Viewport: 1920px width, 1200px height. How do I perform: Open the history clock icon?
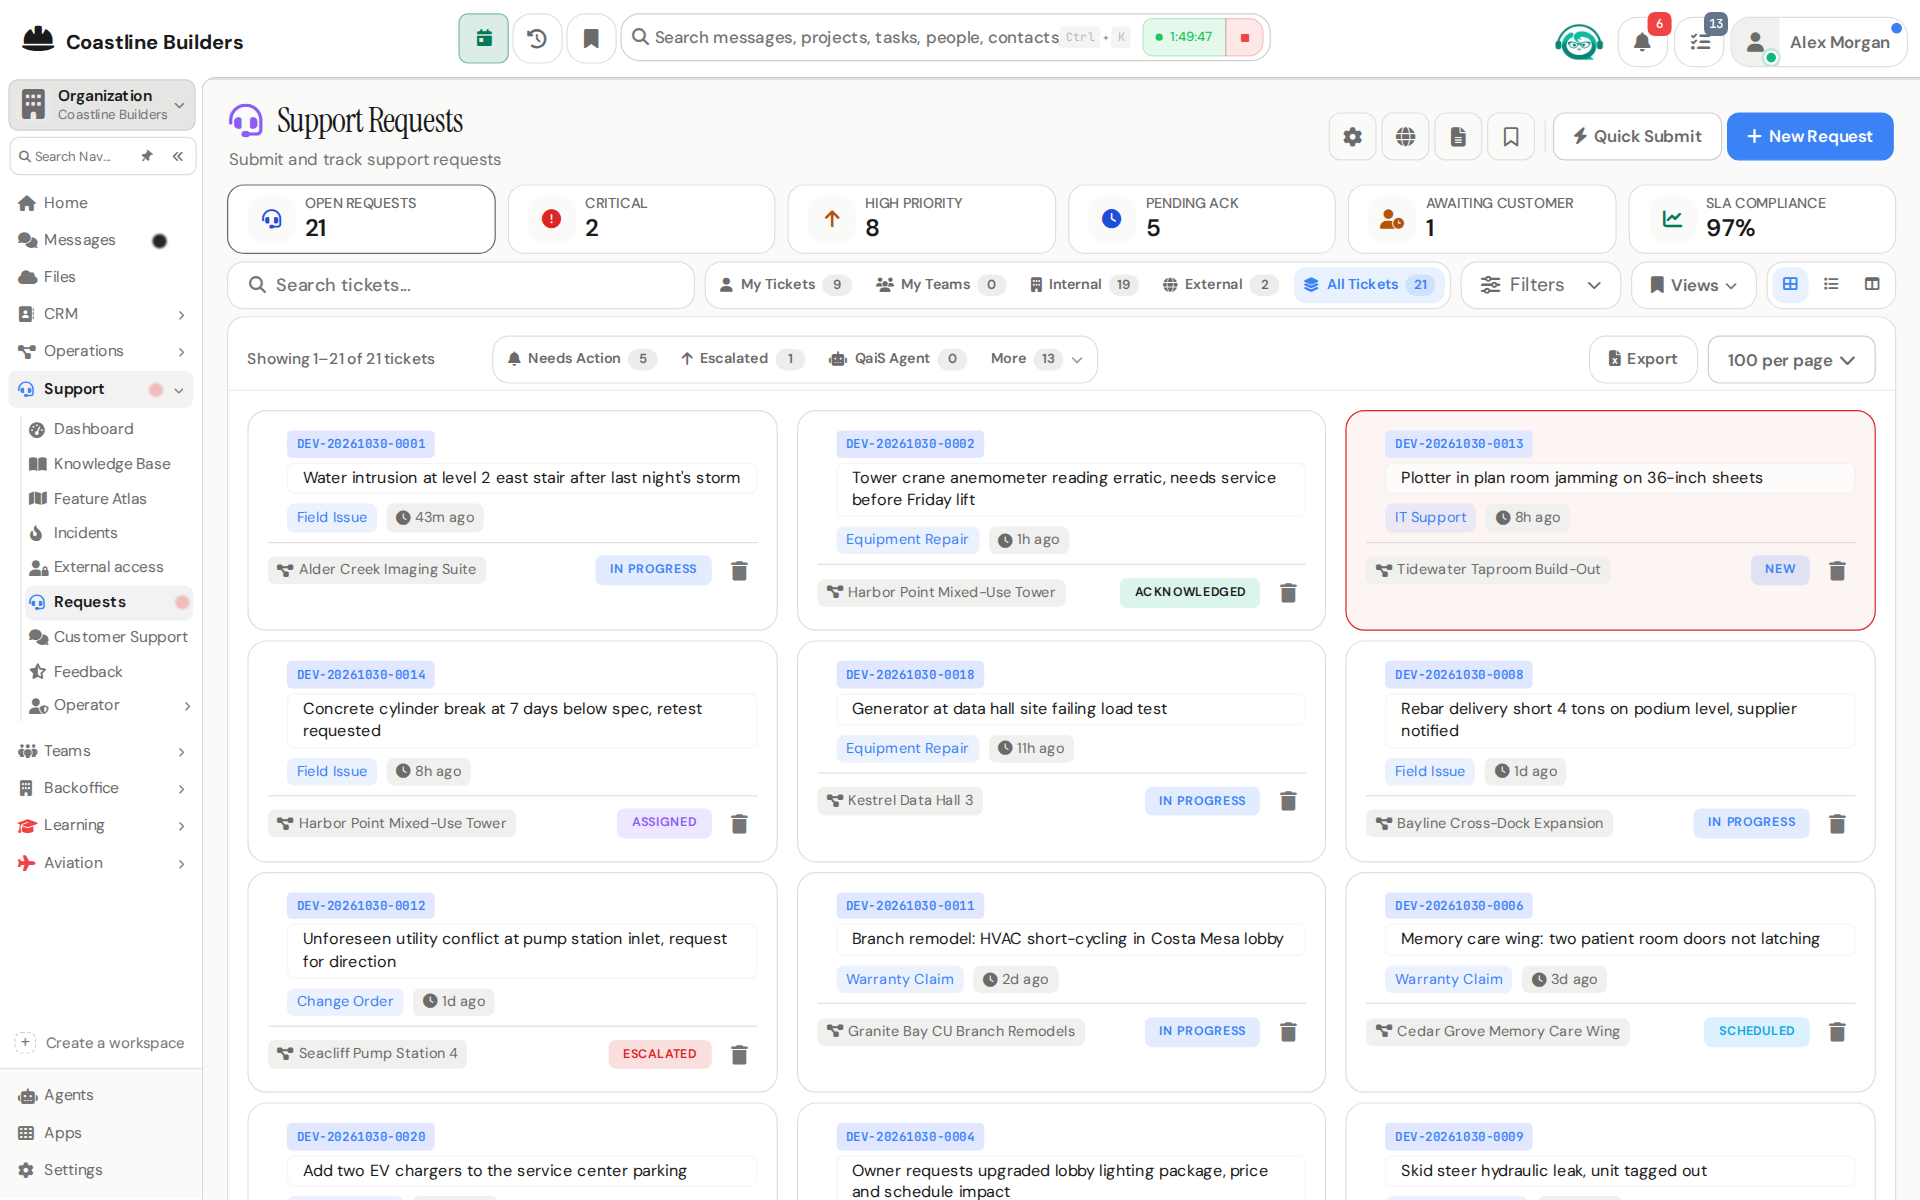(x=537, y=38)
